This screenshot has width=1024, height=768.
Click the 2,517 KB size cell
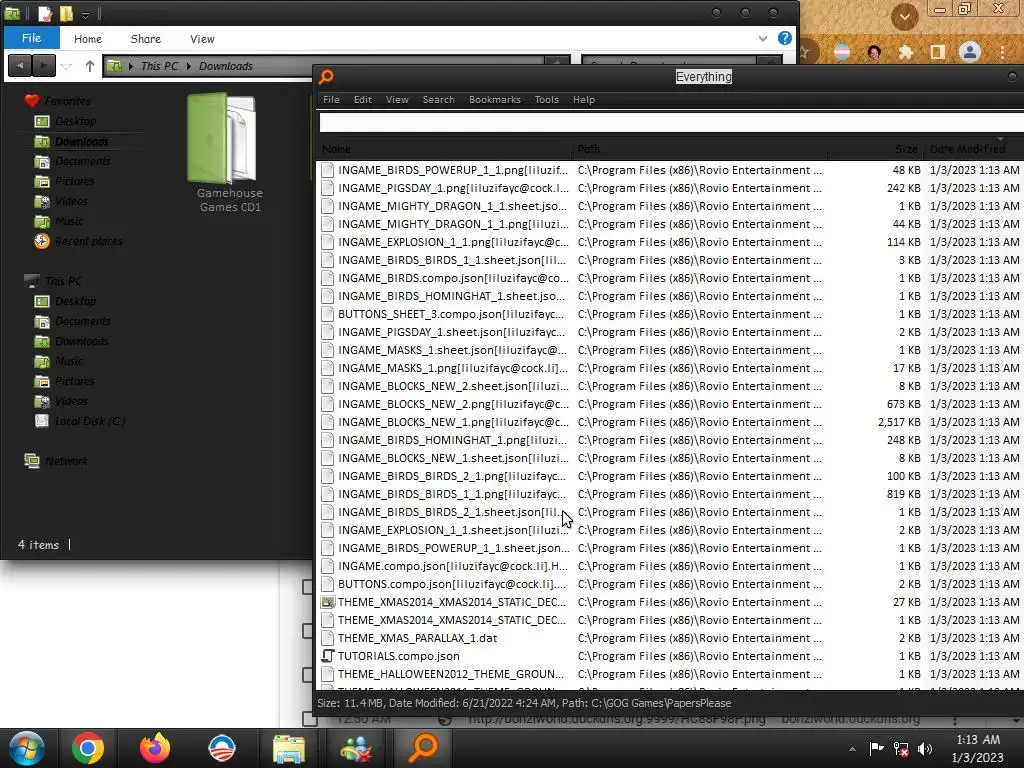[x=899, y=423]
